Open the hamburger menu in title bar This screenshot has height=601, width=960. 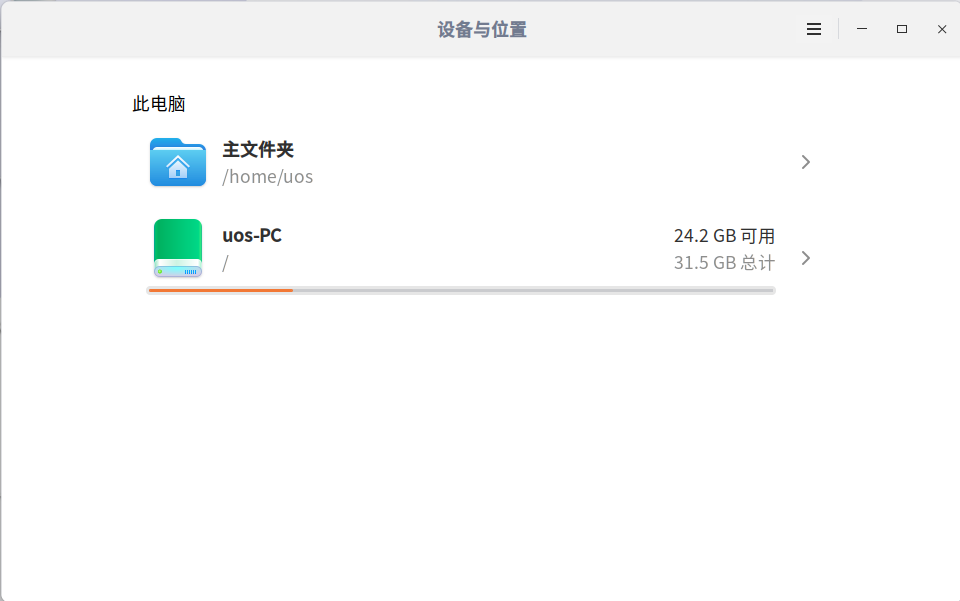[x=814, y=29]
